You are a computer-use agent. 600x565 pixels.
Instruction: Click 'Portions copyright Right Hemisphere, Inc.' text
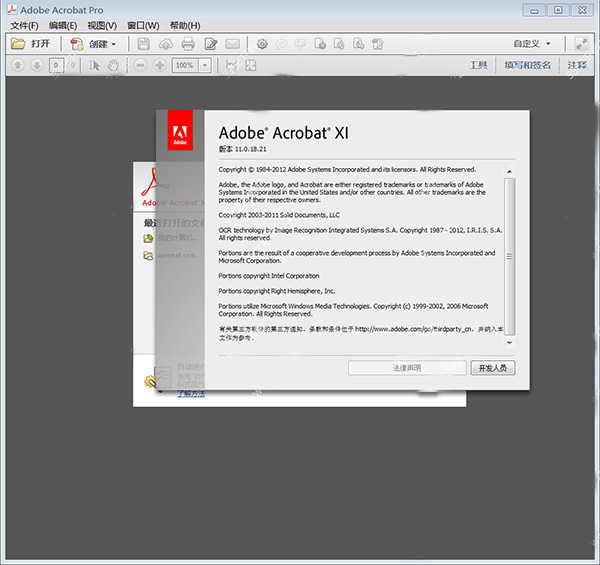pos(277,291)
